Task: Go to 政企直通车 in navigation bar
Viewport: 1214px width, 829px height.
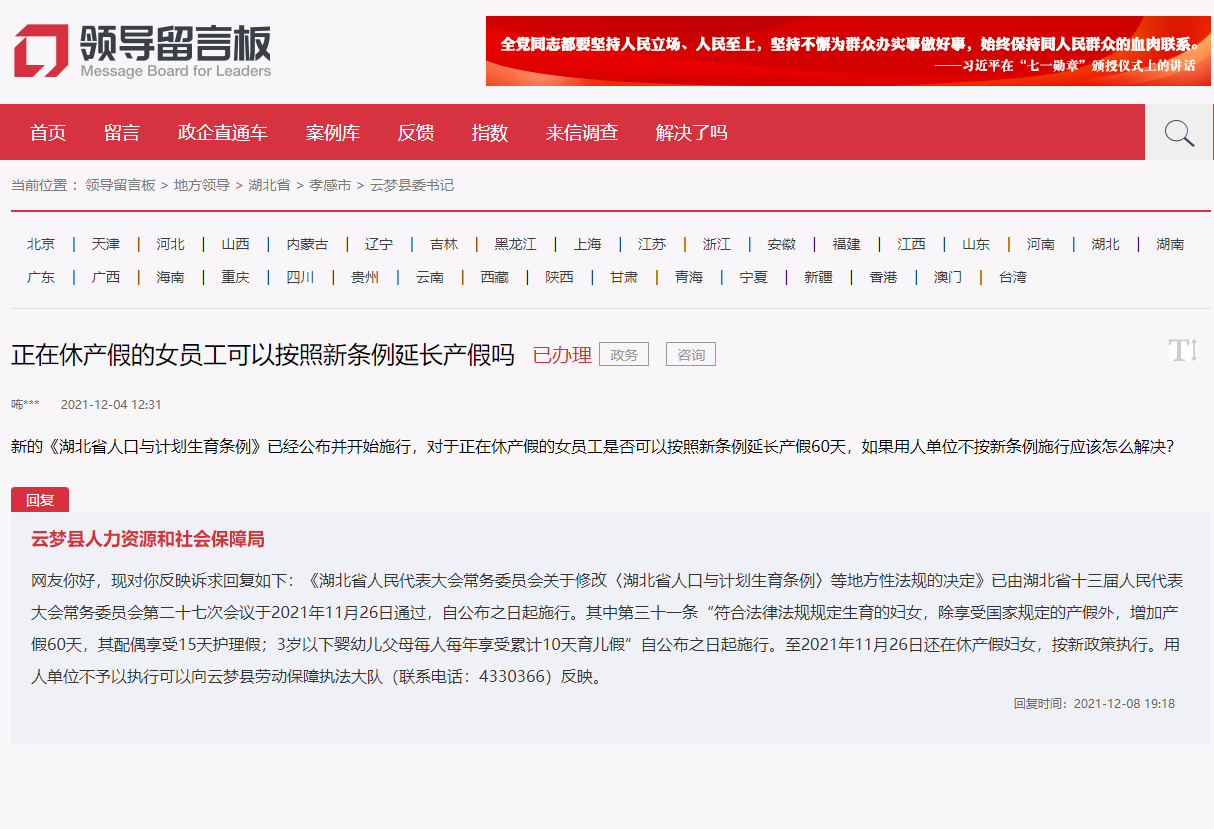Action: pyautogui.click(x=223, y=133)
